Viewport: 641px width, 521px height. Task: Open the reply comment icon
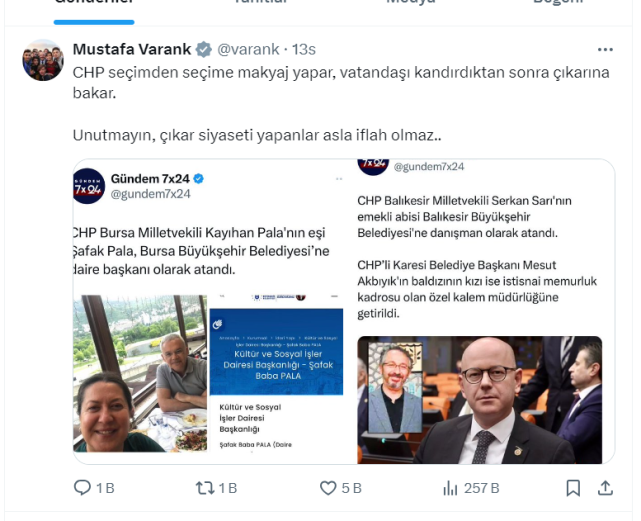[82, 488]
